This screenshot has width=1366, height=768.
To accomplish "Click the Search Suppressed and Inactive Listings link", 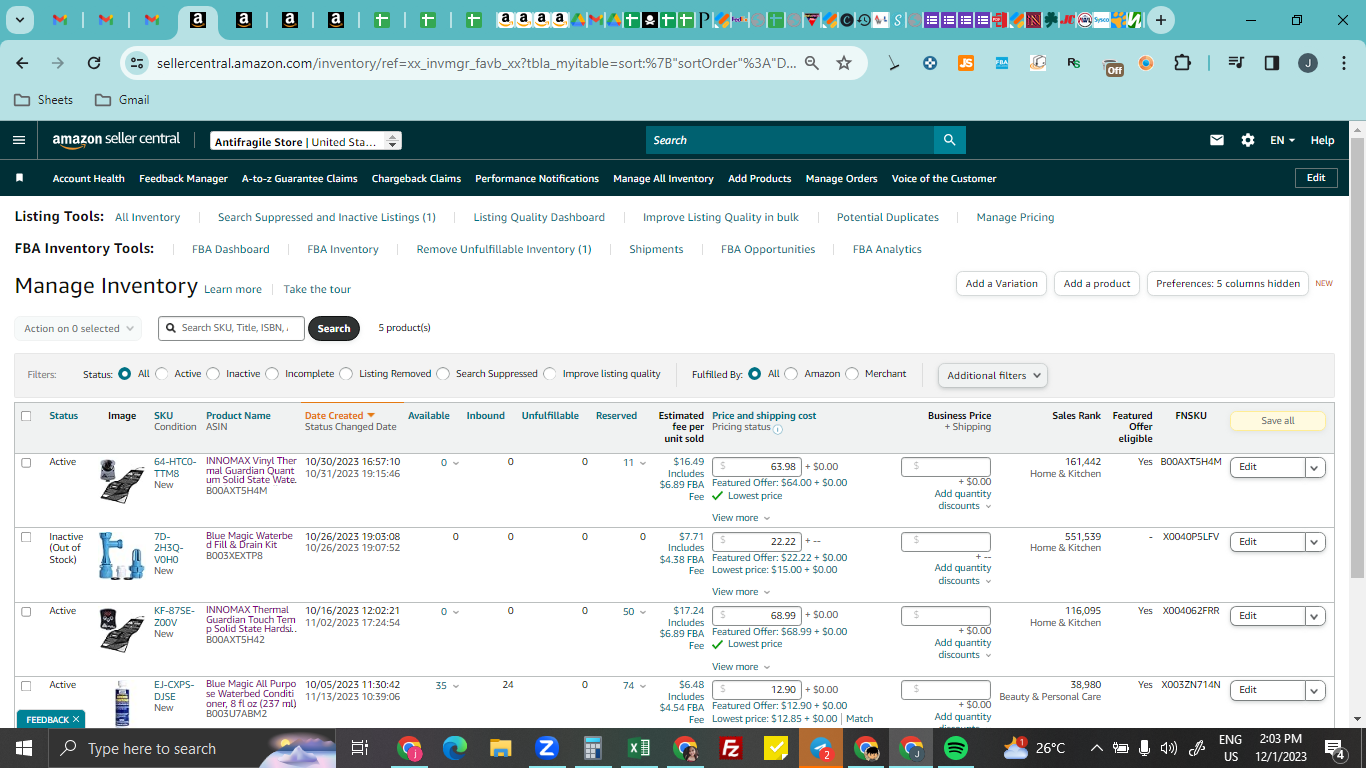I will (x=327, y=217).
